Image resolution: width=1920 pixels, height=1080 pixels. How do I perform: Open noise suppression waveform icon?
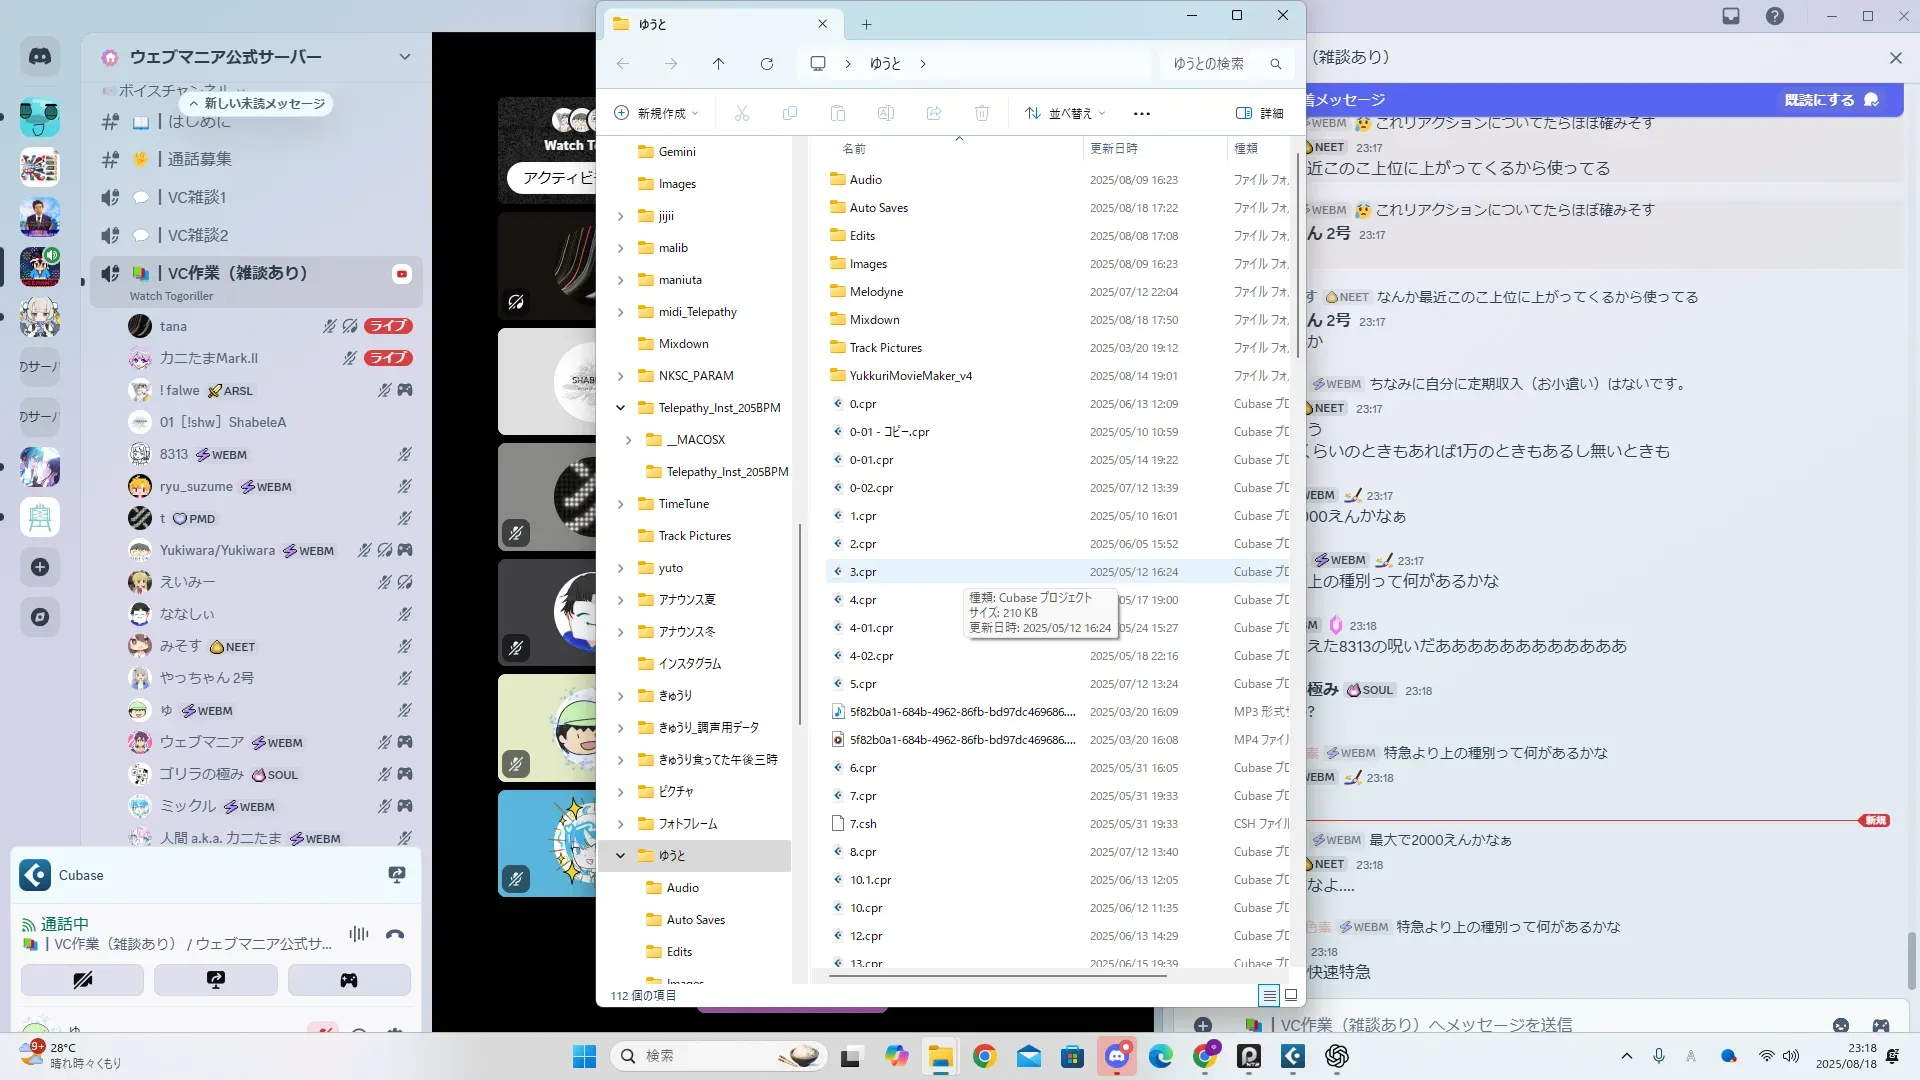359,934
